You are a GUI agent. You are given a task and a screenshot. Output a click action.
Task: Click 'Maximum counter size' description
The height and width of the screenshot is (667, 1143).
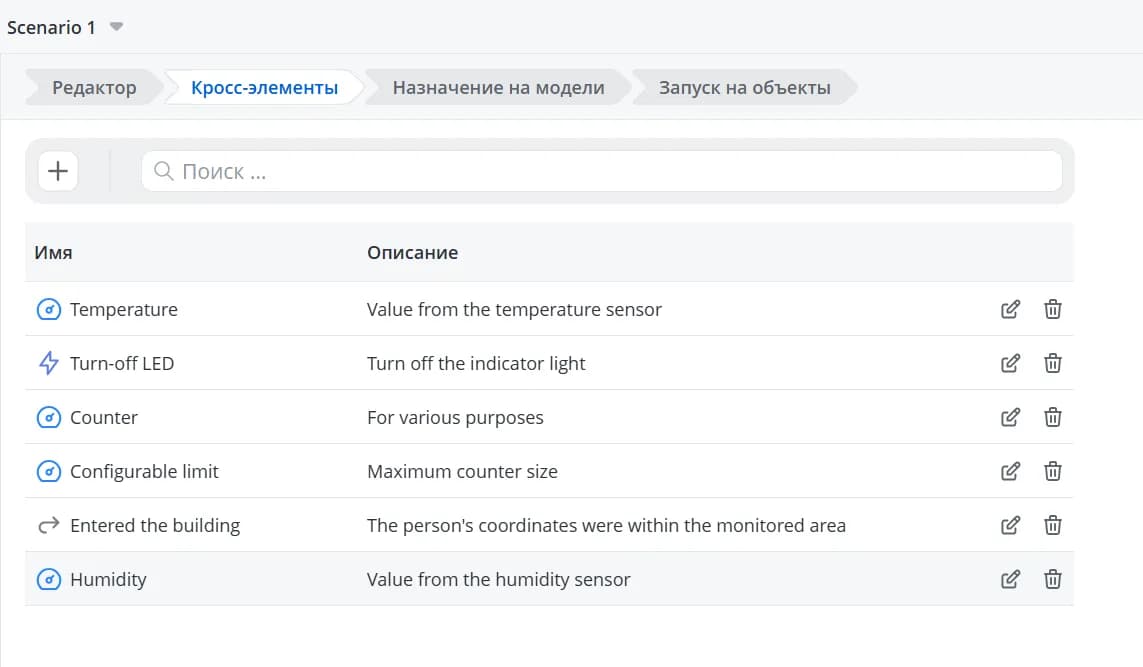[462, 471]
